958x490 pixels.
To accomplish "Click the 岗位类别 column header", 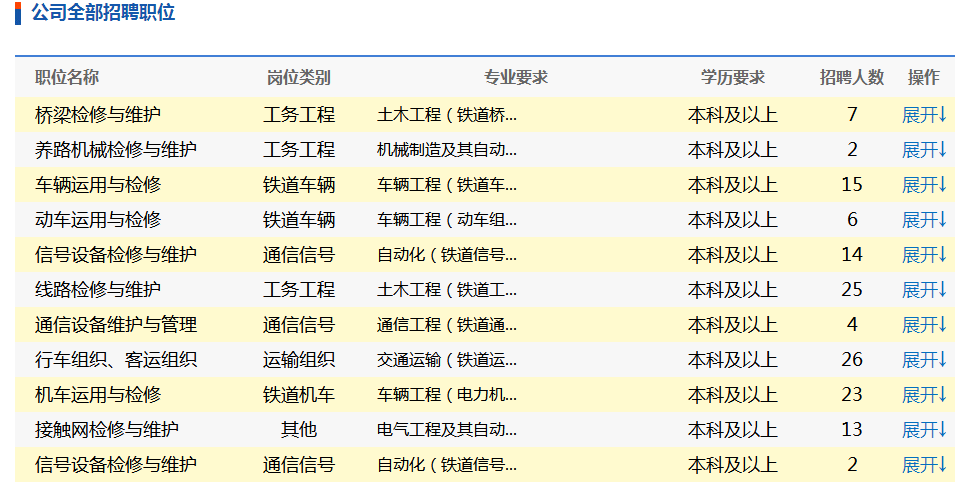I will coord(298,78).
